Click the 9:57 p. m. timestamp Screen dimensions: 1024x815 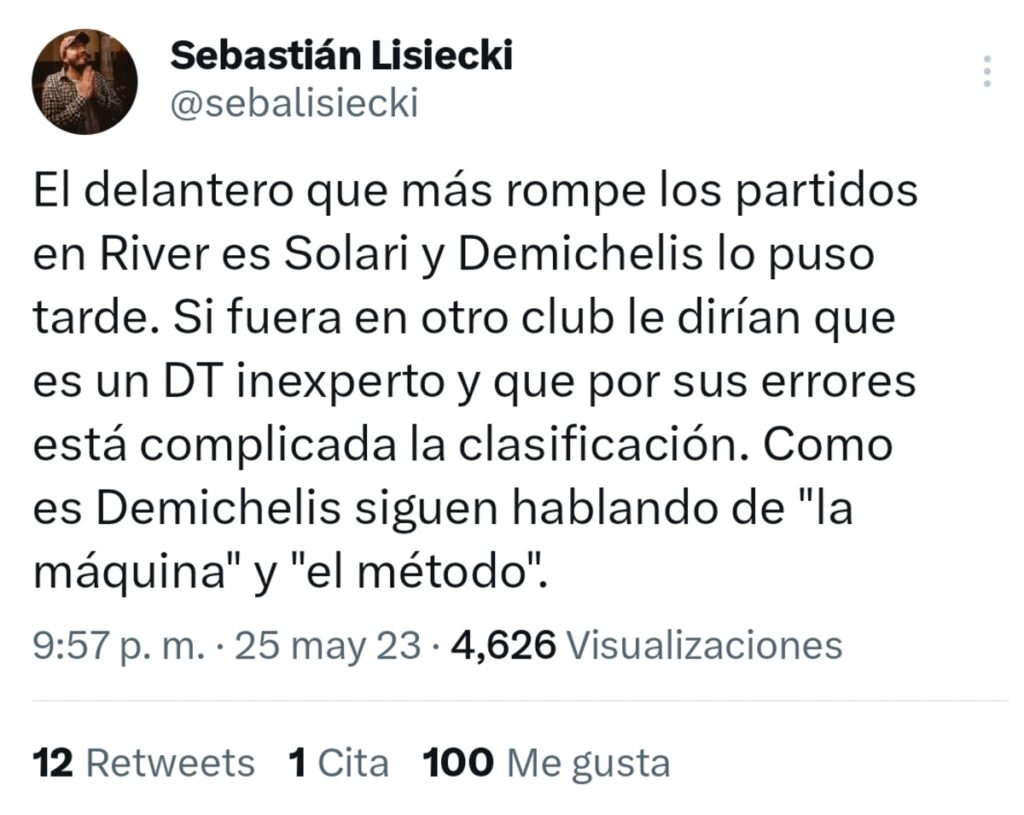119,646
